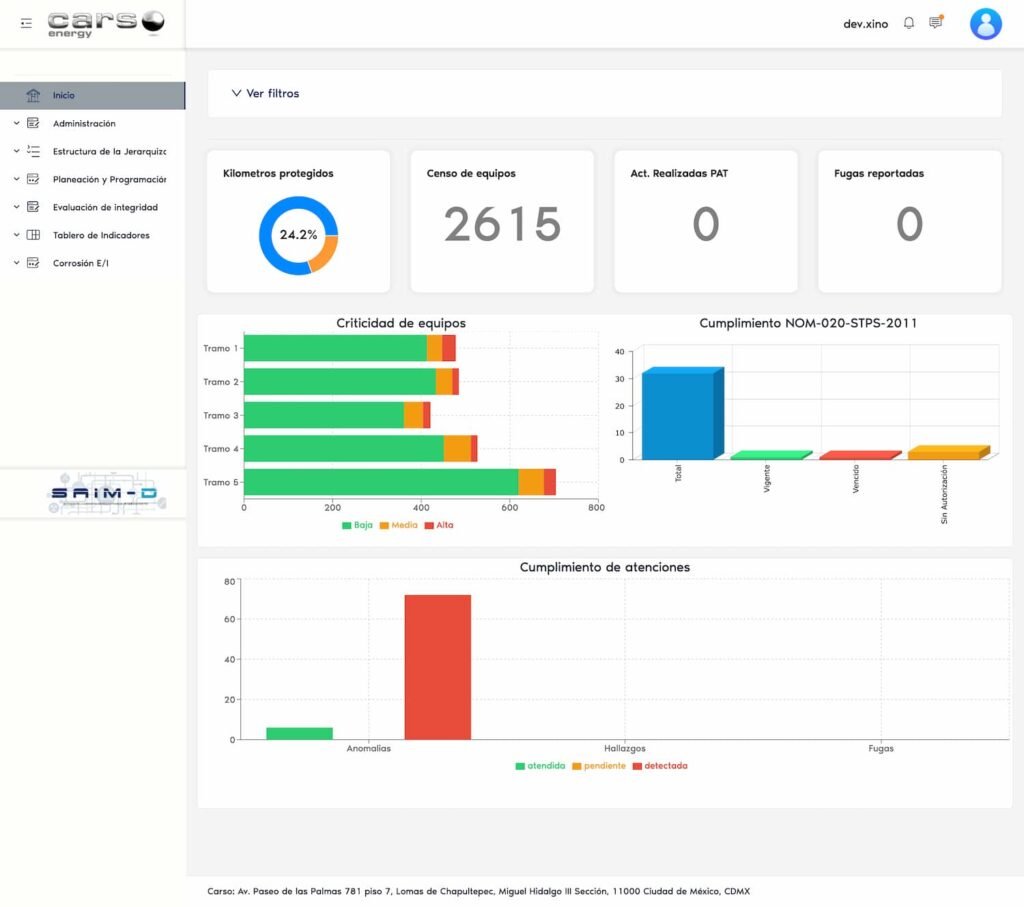1024x907 pixels.
Task: Click the user avatar icon
Action: tap(985, 24)
